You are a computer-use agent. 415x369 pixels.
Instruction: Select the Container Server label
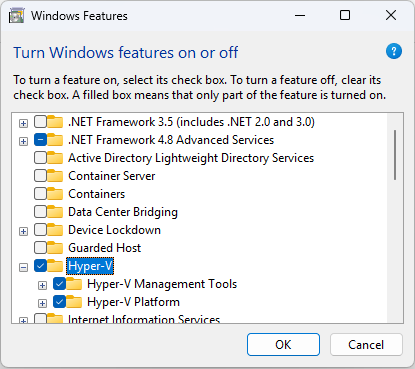112,176
